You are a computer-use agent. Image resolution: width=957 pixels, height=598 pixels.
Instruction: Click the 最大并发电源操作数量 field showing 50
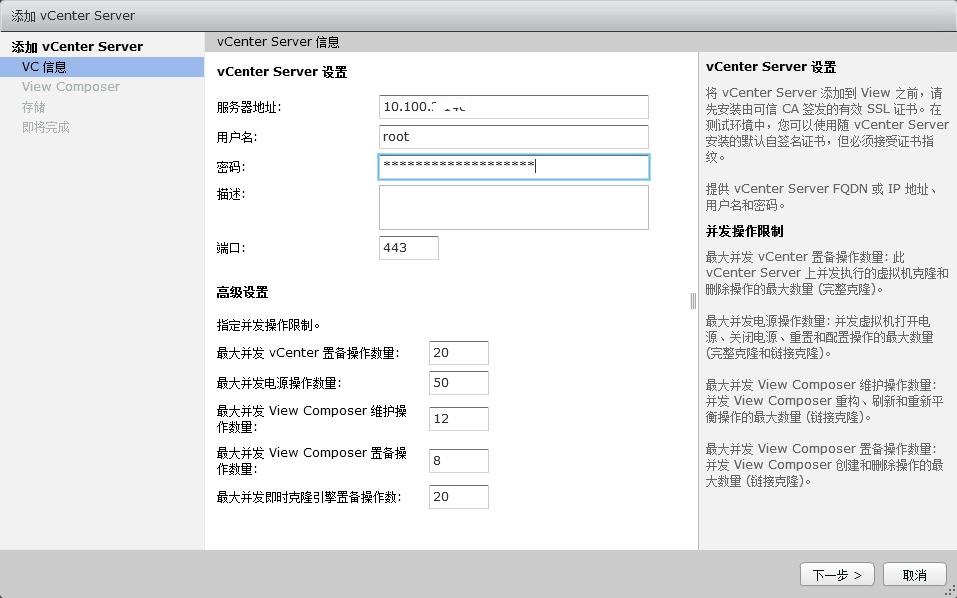point(458,383)
